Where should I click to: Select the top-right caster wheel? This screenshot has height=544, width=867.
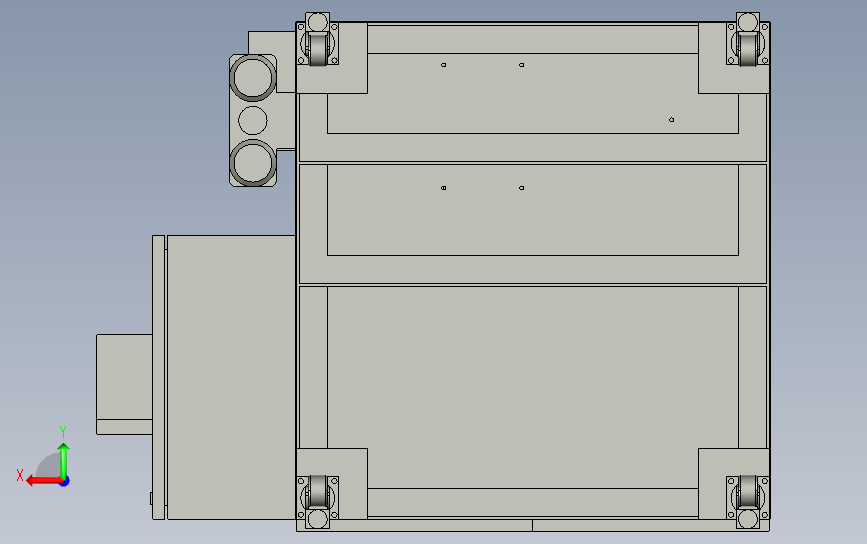pyautogui.click(x=748, y=49)
